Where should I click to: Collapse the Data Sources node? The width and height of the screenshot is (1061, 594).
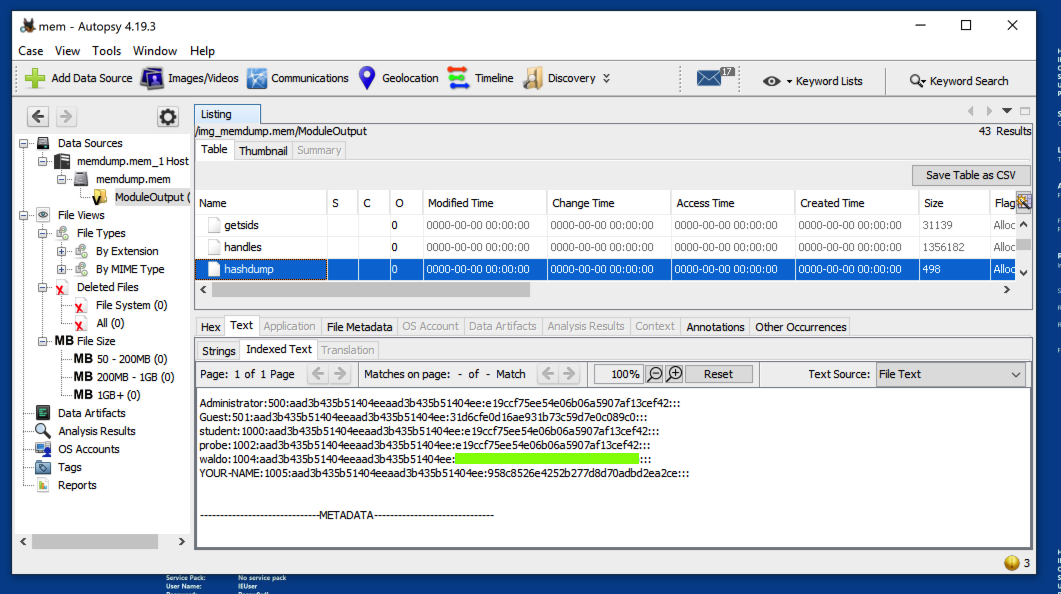[x=24, y=143]
